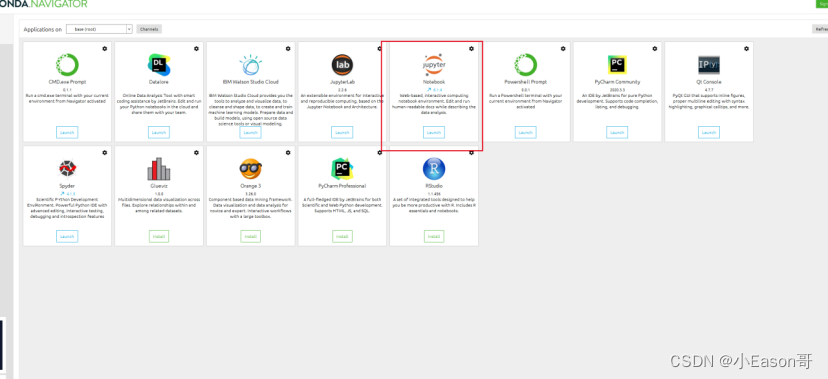Image resolution: width=828 pixels, height=379 pixels.
Task: Click the CMD.exe Prompt green ring logo
Action: pos(67,64)
